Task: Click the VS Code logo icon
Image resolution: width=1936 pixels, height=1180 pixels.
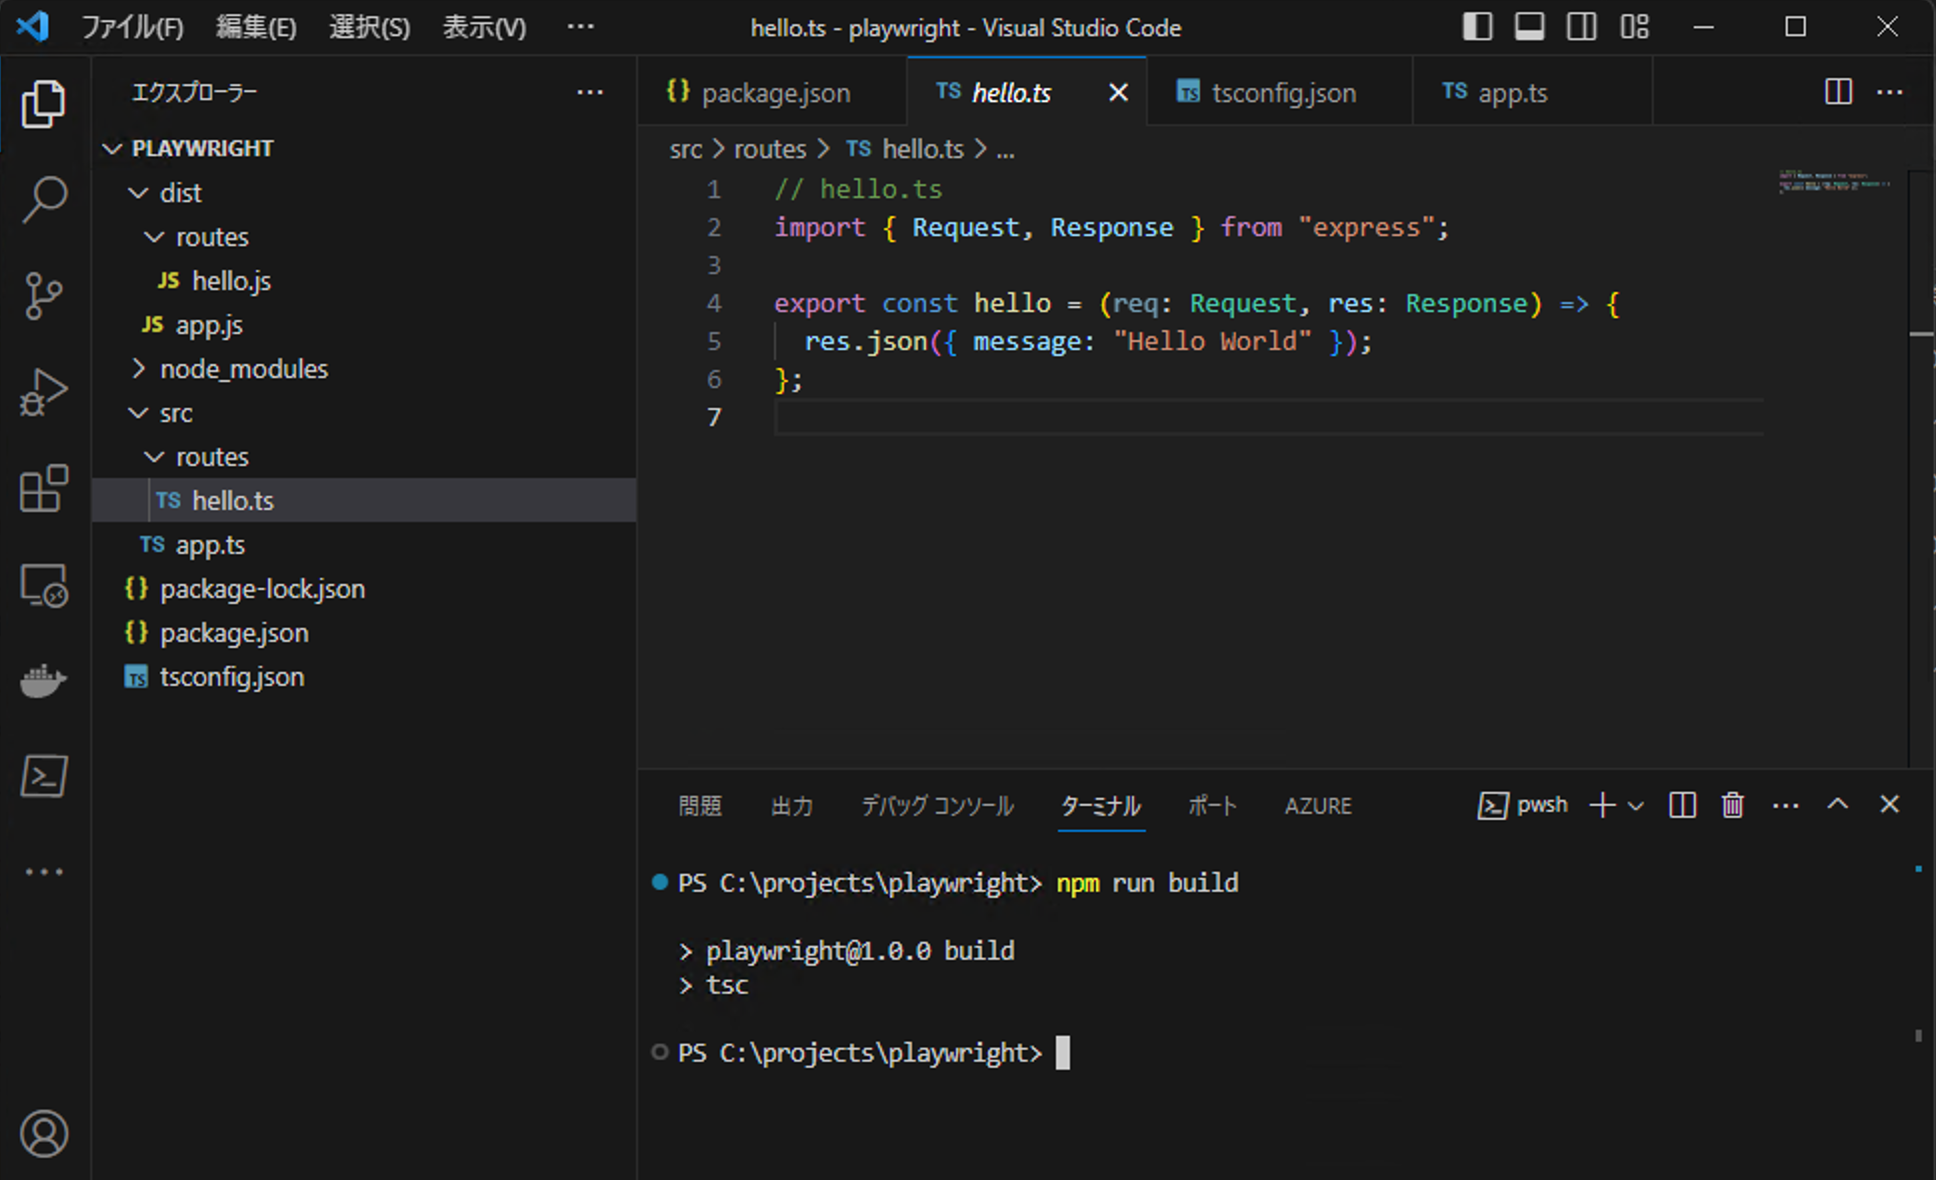Action: pyautogui.click(x=32, y=26)
